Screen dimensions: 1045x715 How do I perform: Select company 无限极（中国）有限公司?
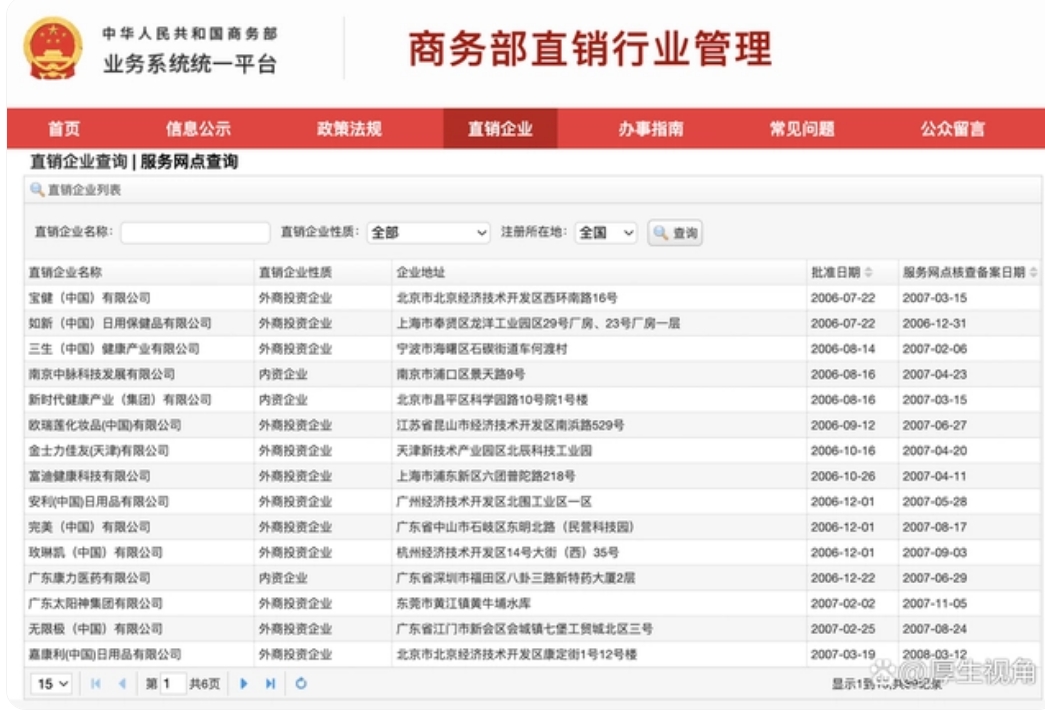(x=95, y=629)
